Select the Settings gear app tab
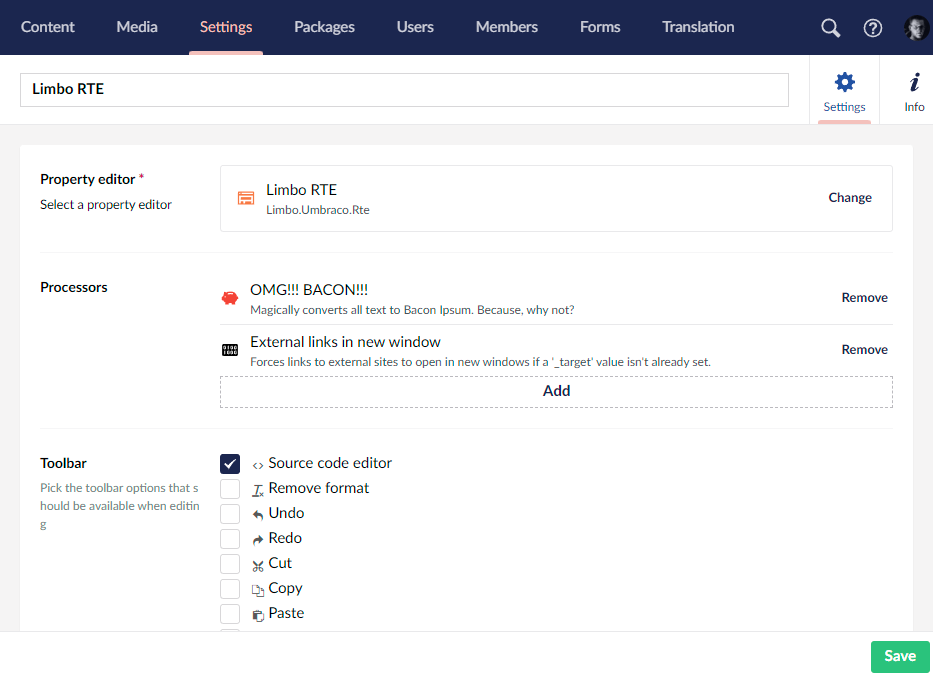Viewport: 933px width, 681px height. (844, 92)
